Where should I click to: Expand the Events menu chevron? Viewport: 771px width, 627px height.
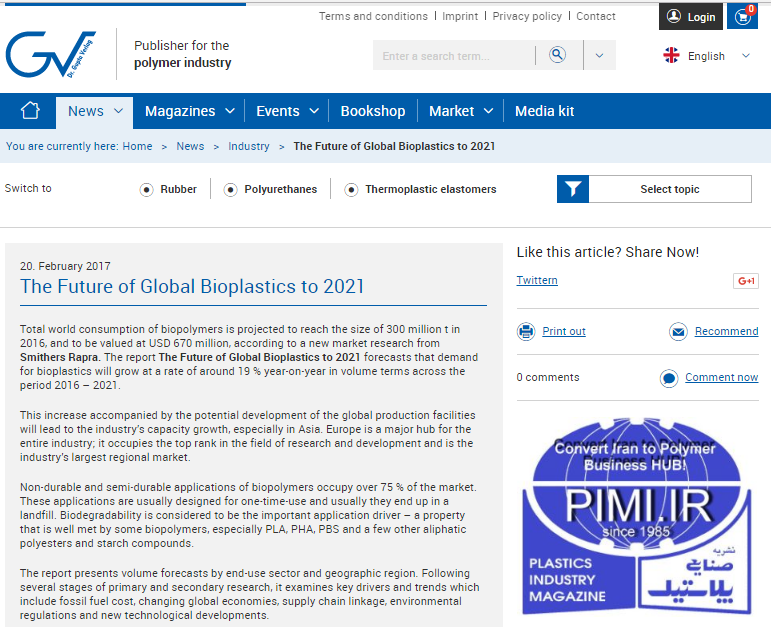tap(314, 111)
